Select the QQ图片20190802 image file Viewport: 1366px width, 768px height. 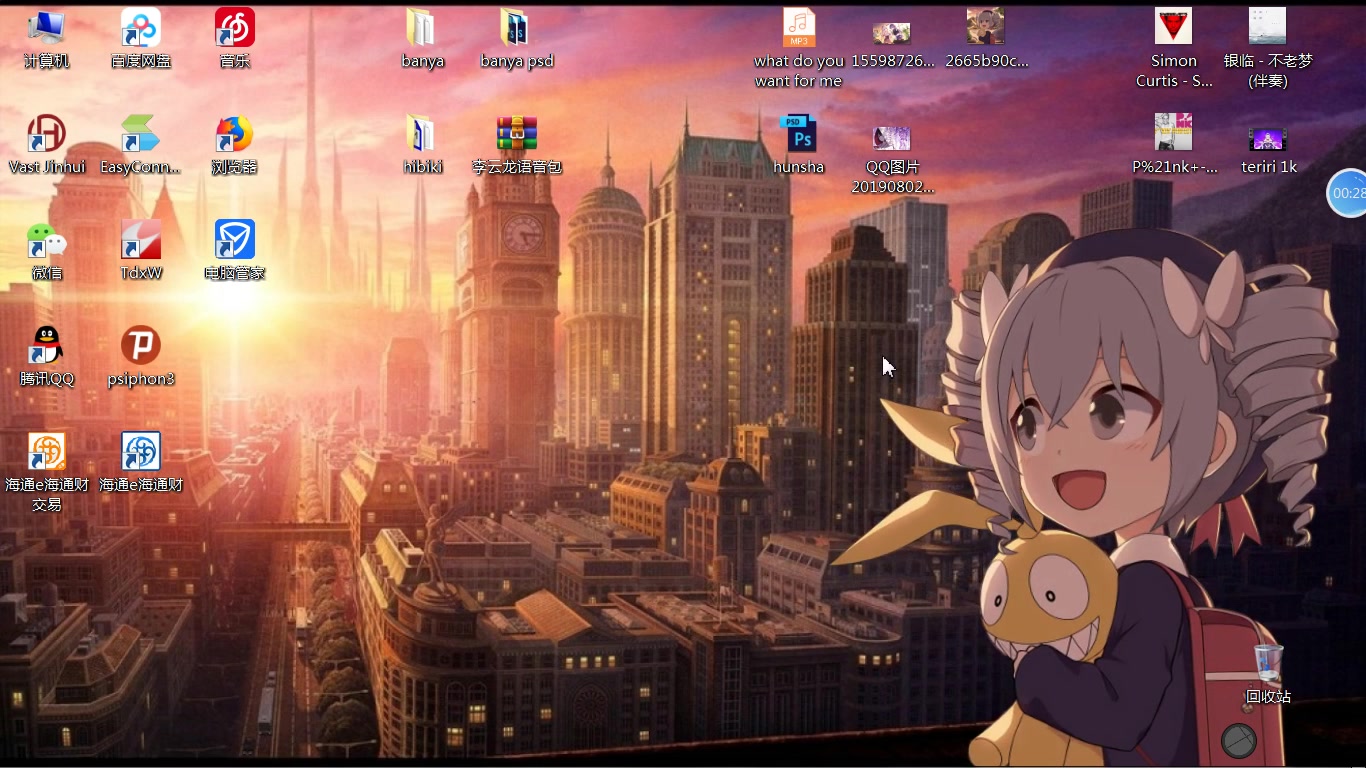pyautogui.click(x=892, y=139)
